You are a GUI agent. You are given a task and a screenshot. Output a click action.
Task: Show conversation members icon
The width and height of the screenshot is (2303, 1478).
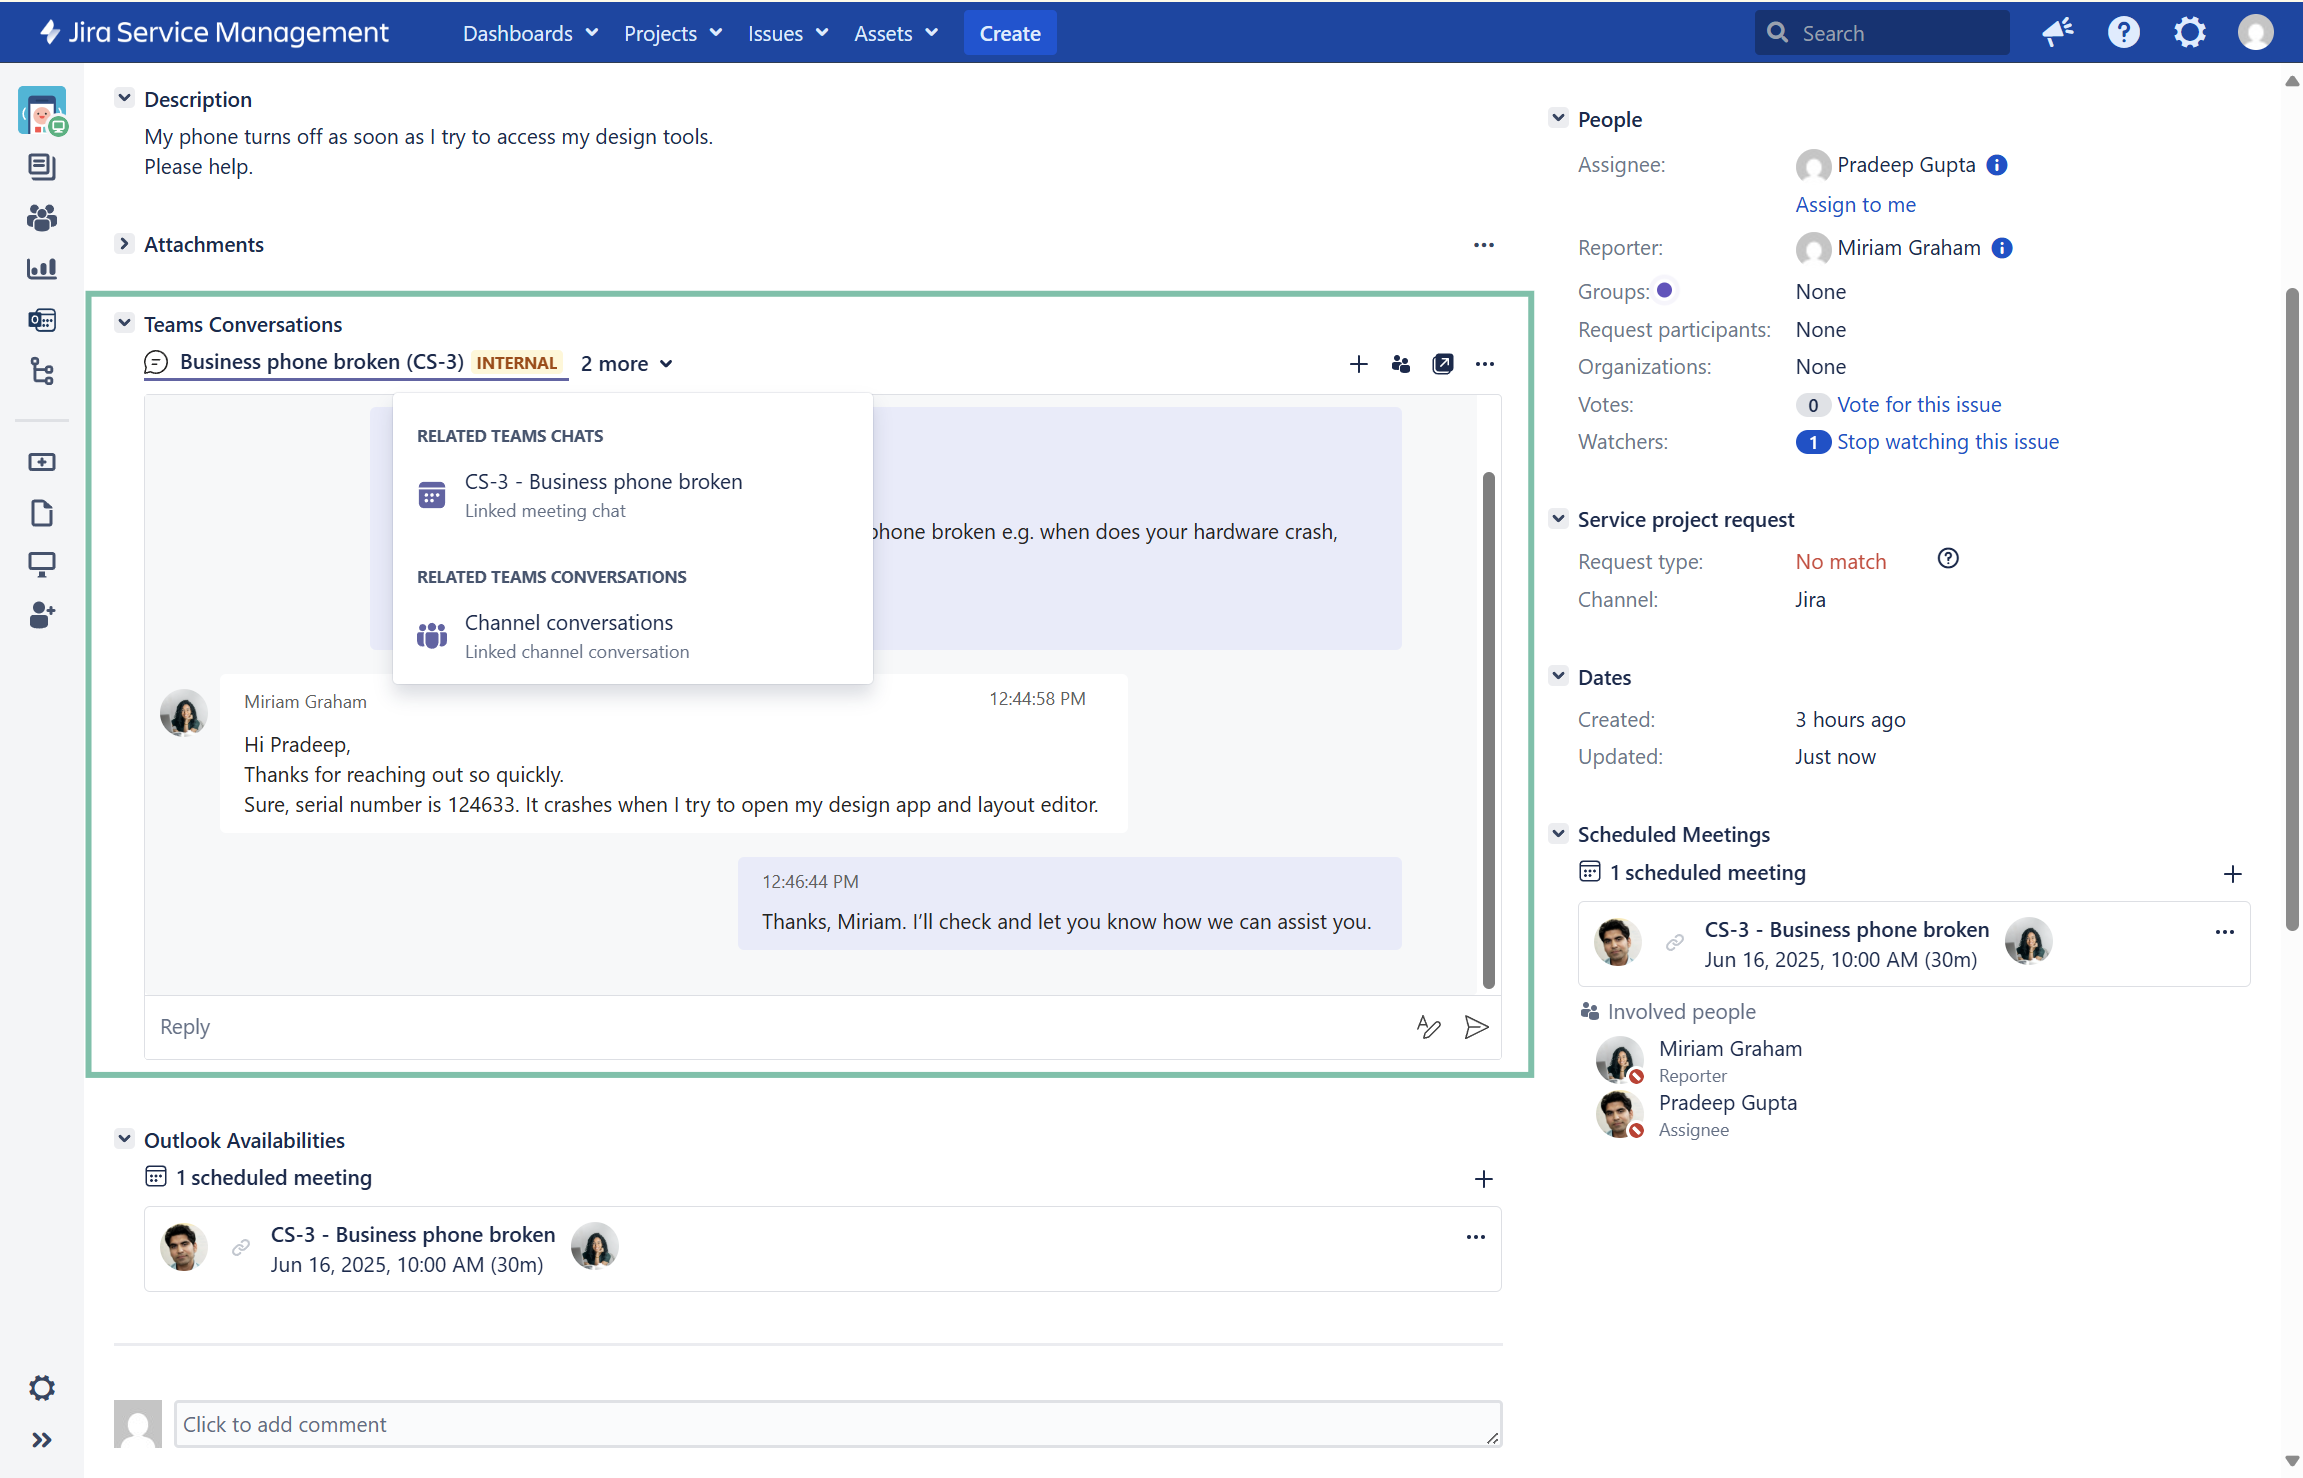pyautogui.click(x=1400, y=364)
